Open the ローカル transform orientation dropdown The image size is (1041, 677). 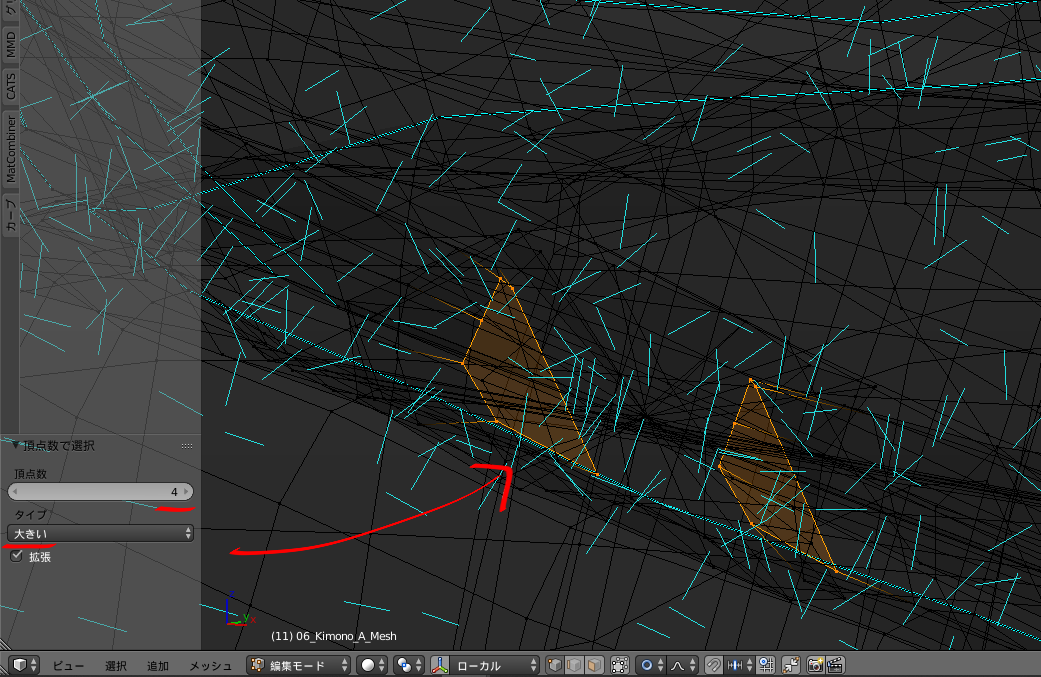[x=485, y=665]
